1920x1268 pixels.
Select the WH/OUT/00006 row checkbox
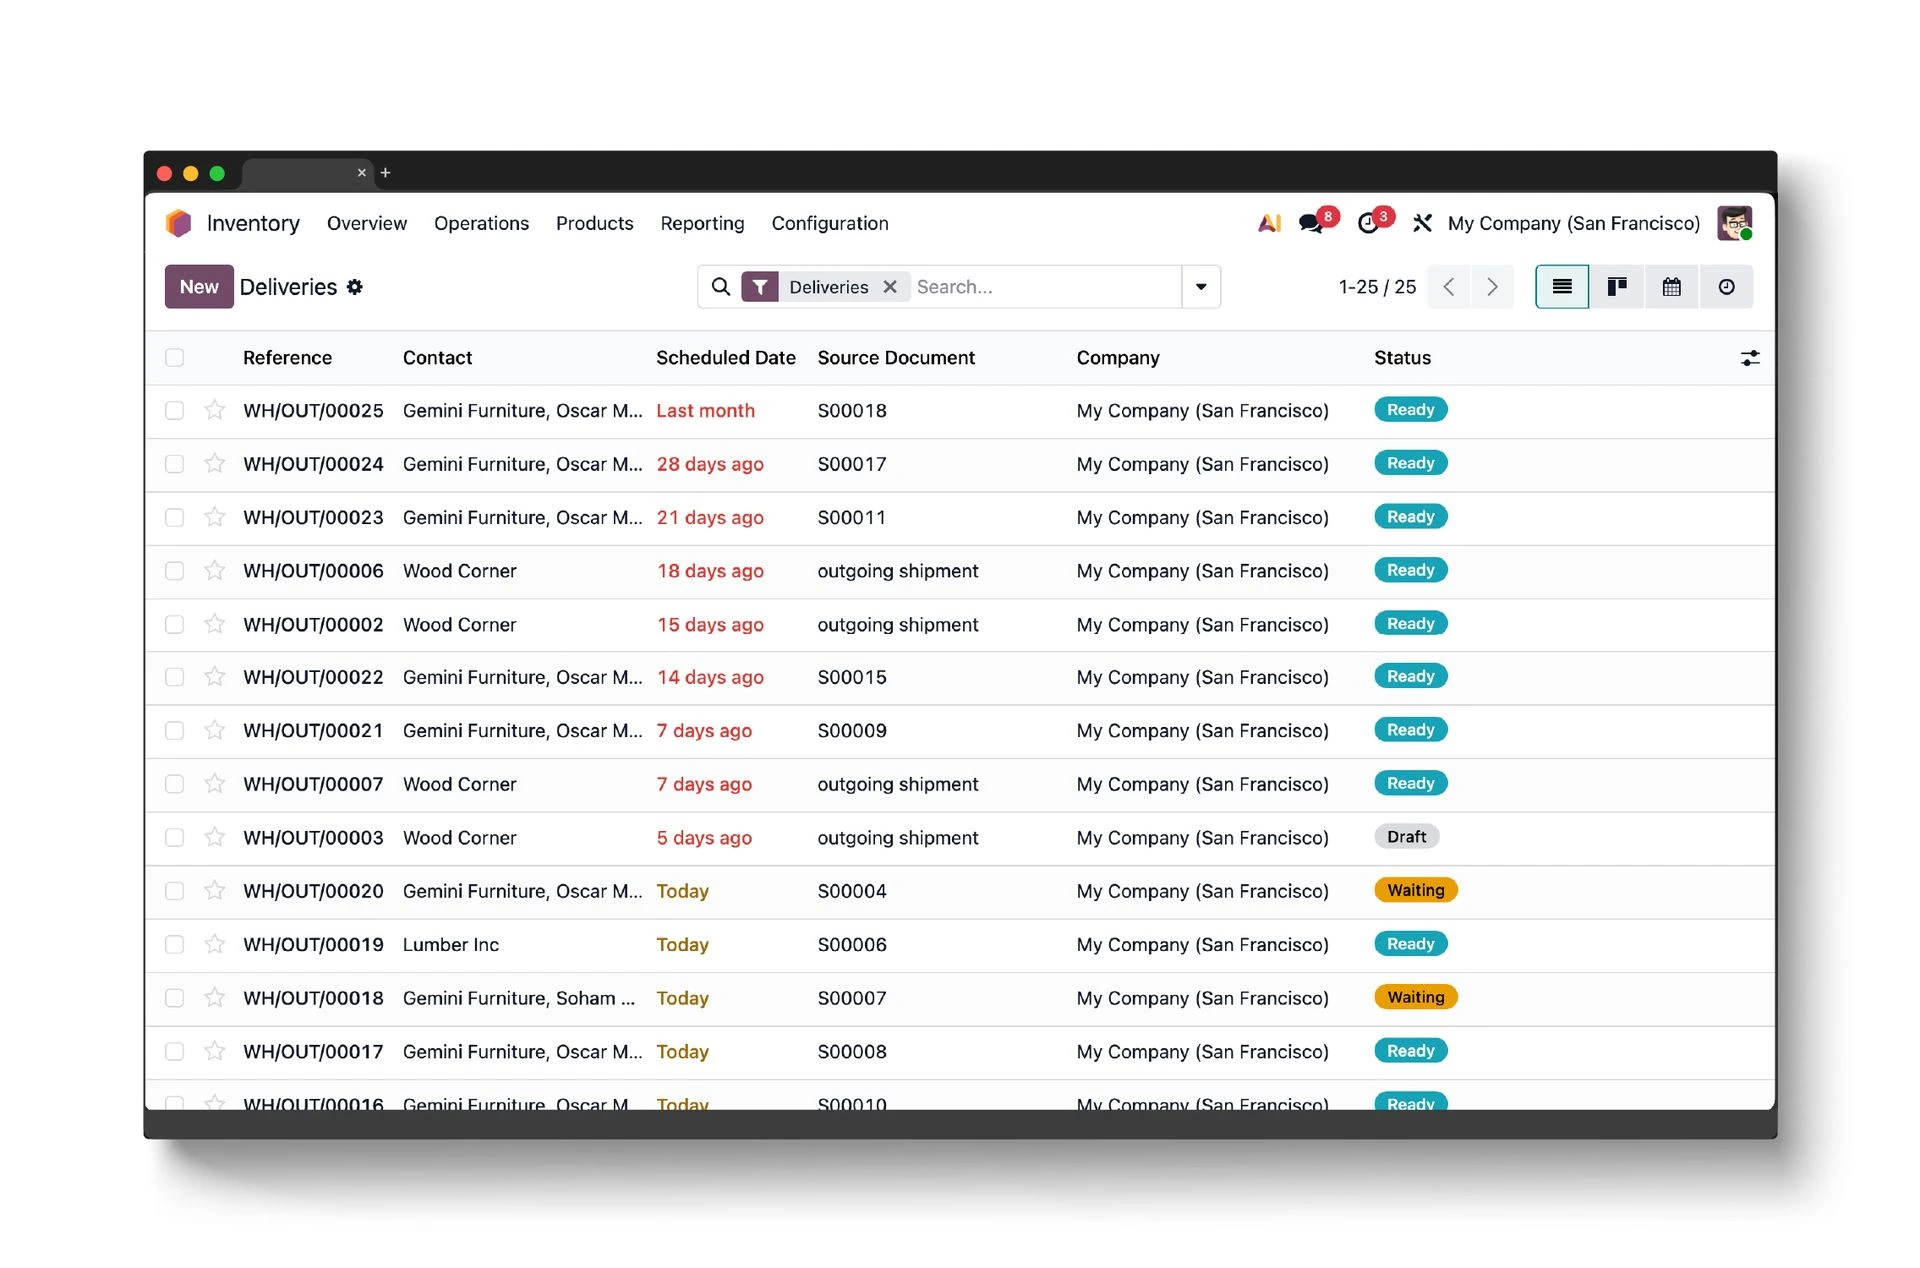pyautogui.click(x=175, y=570)
